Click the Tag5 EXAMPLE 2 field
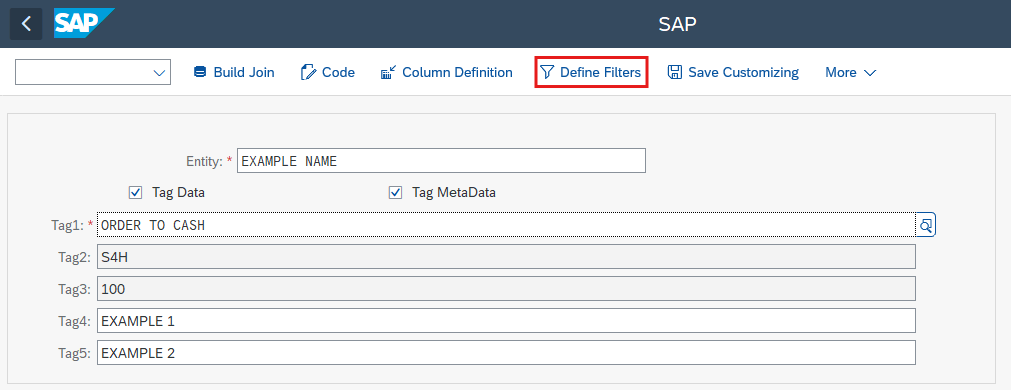Image resolution: width=1011 pixels, height=390 pixels. click(x=506, y=353)
